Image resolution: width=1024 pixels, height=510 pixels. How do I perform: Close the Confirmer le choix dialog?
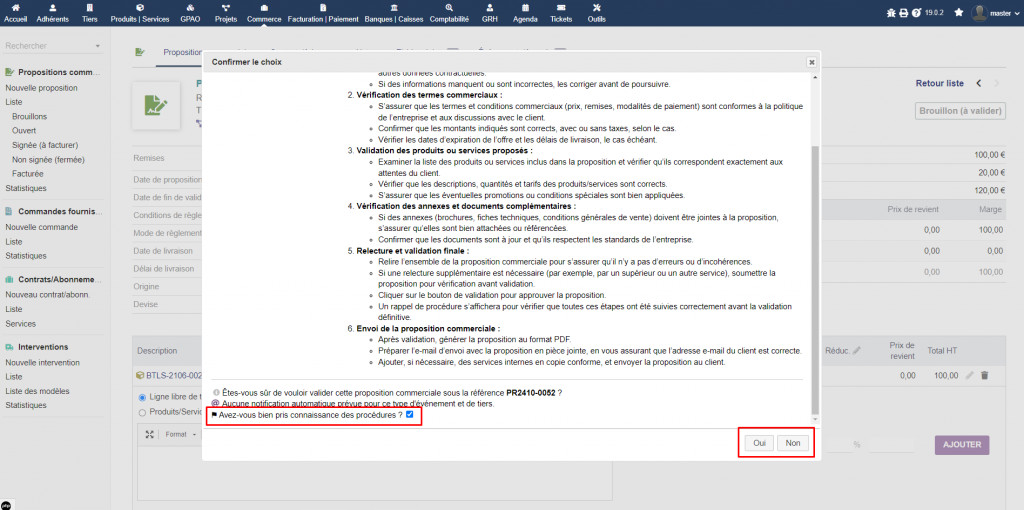tap(811, 62)
